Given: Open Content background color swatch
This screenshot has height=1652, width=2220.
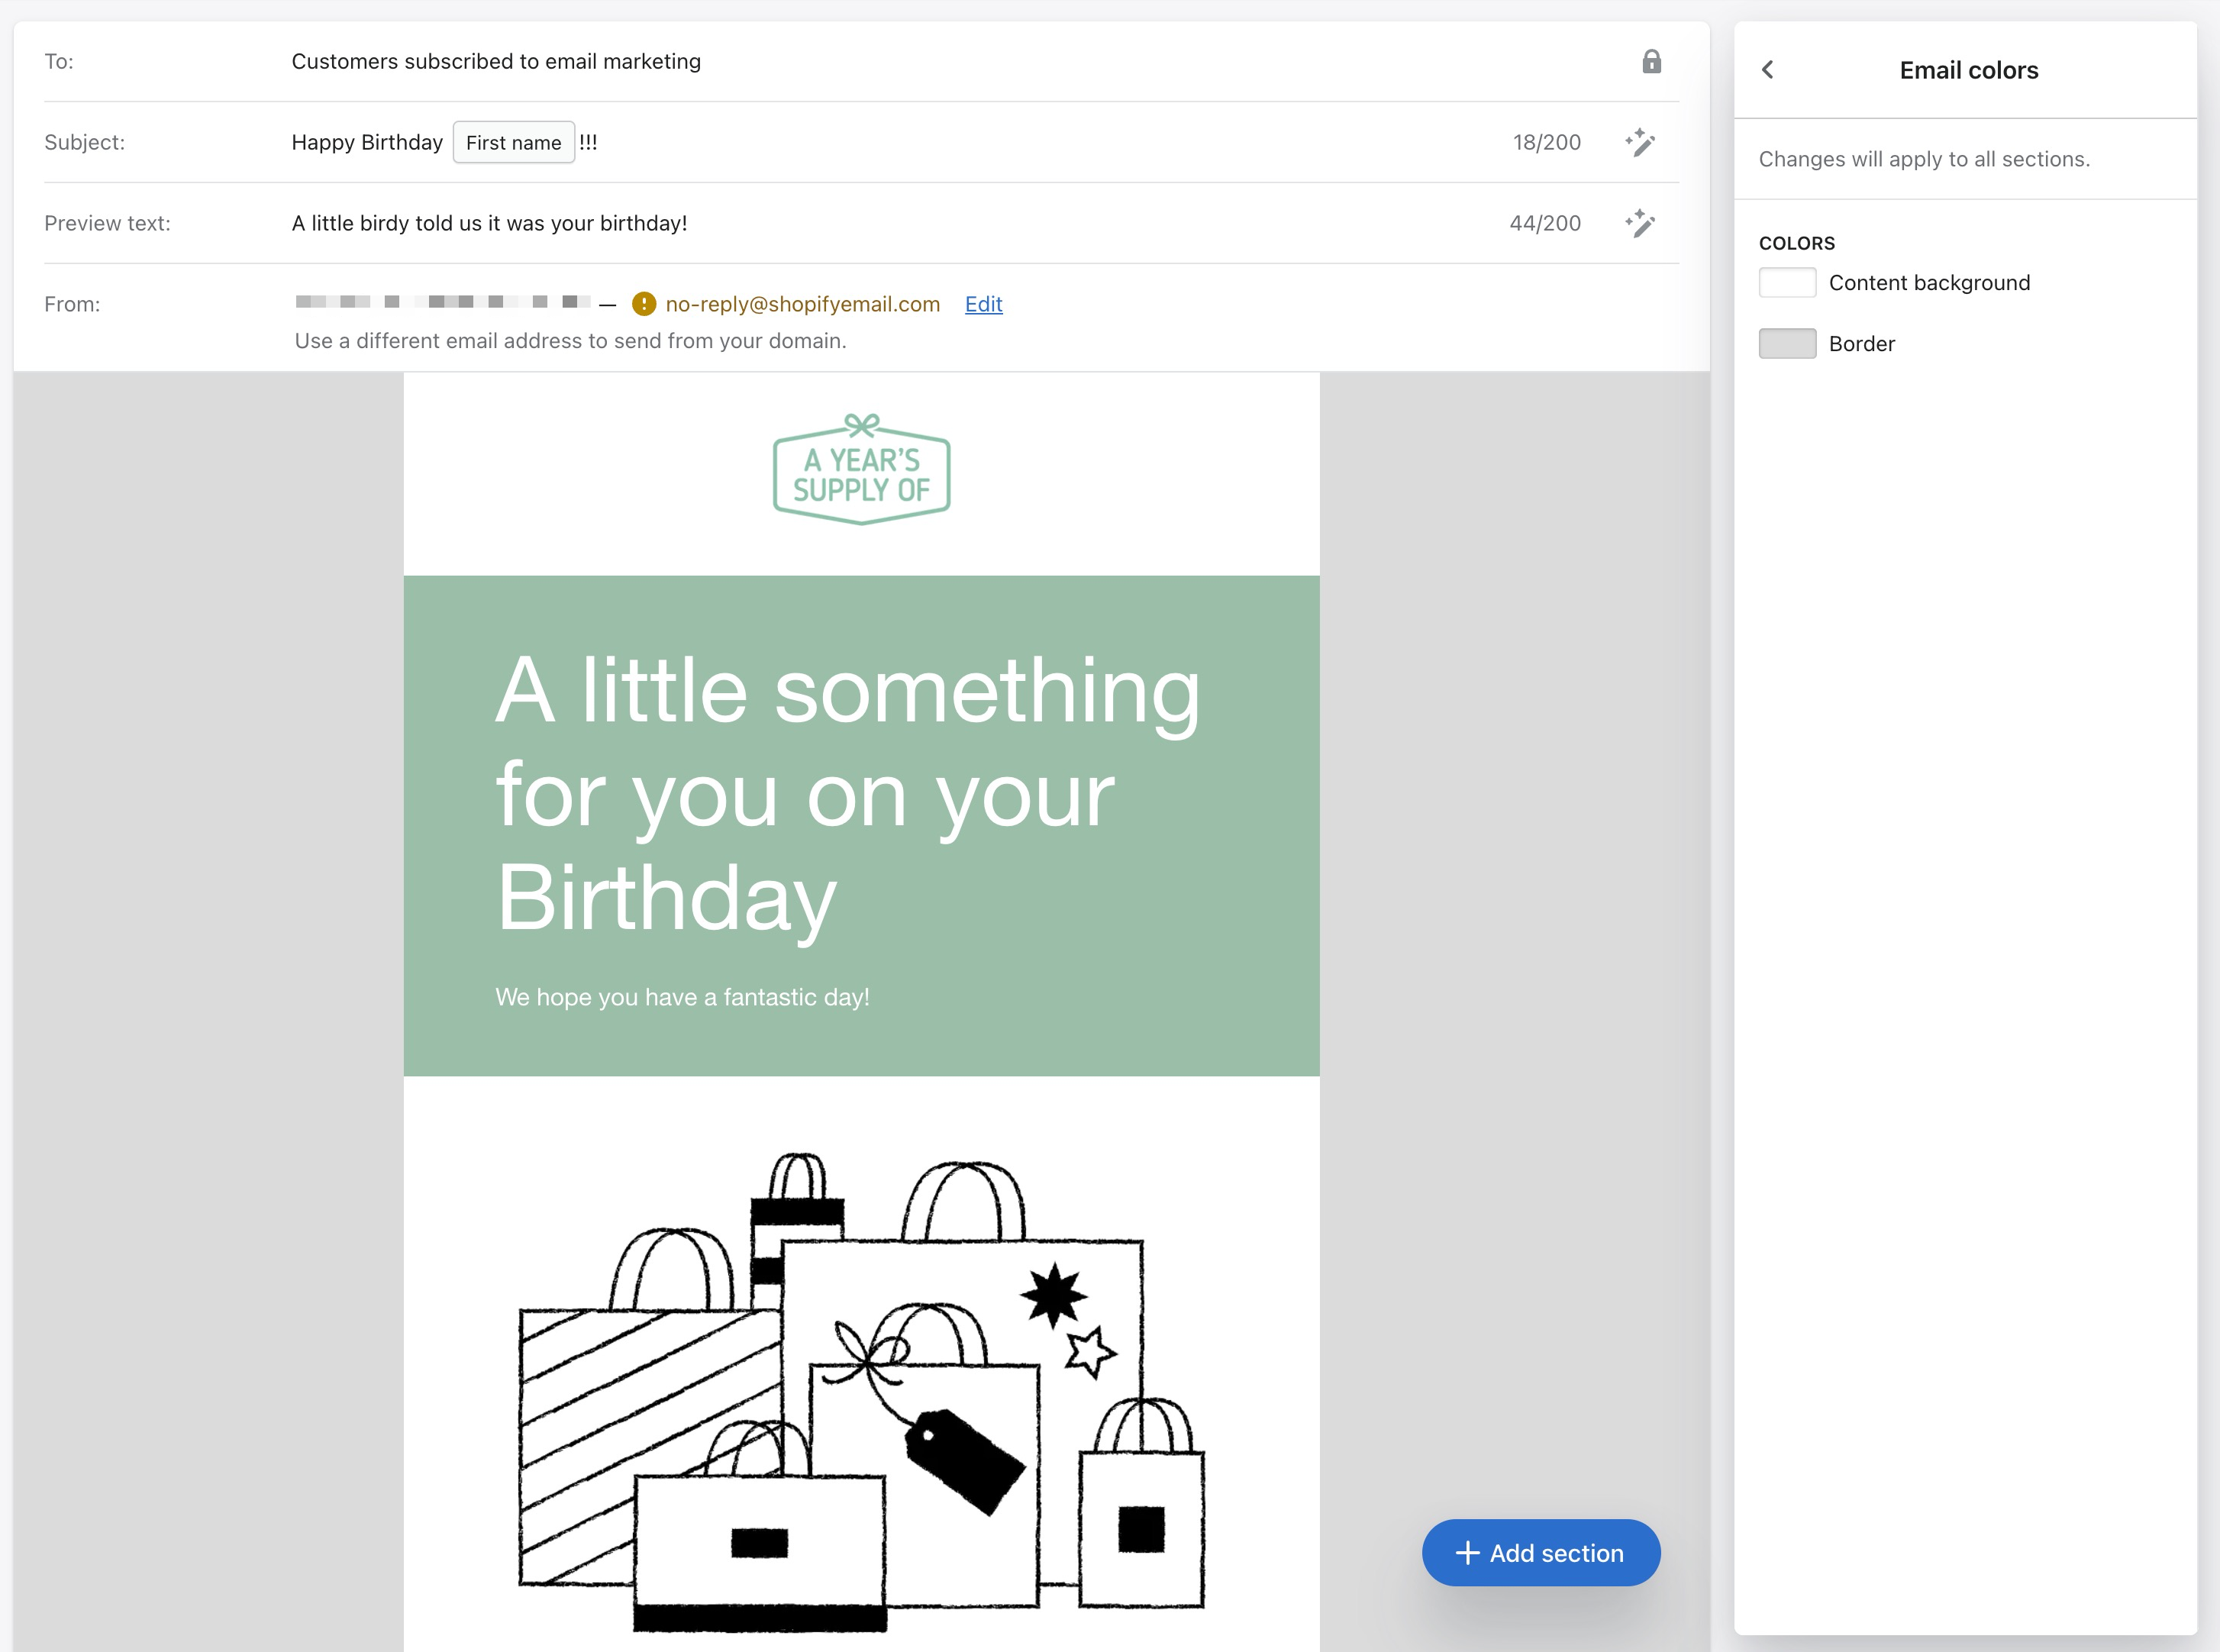Looking at the screenshot, I should tap(1787, 283).
